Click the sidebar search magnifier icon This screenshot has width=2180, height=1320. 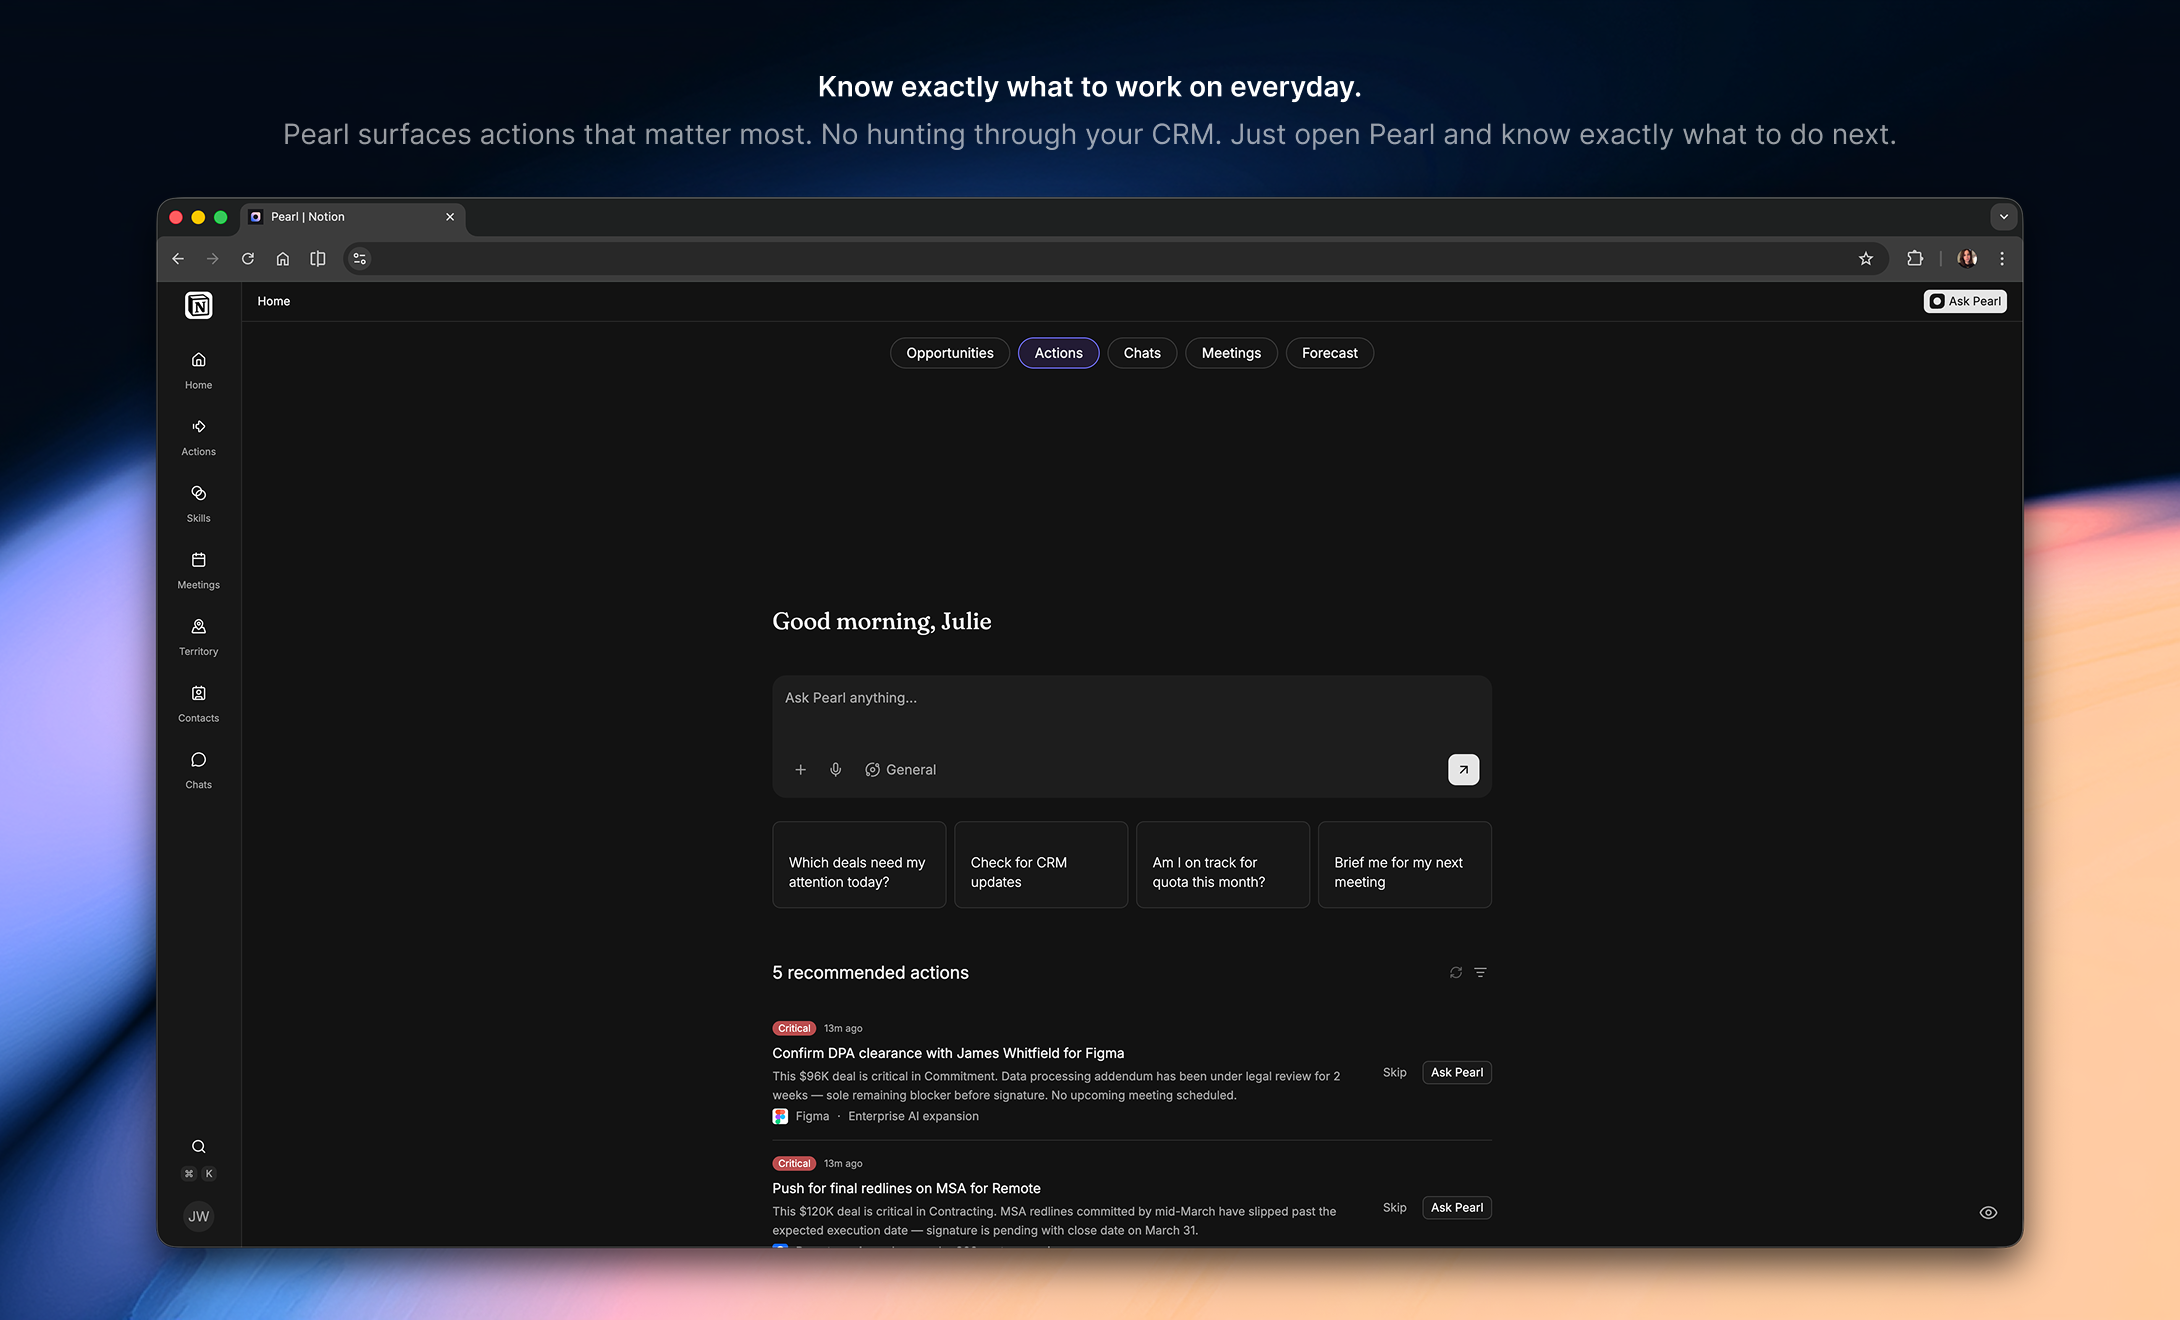[x=199, y=1147]
